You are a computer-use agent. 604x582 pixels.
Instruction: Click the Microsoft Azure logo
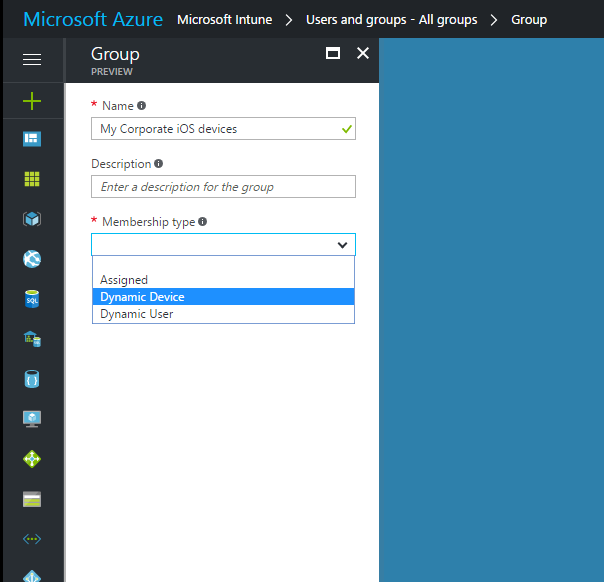tap(93, 19)
